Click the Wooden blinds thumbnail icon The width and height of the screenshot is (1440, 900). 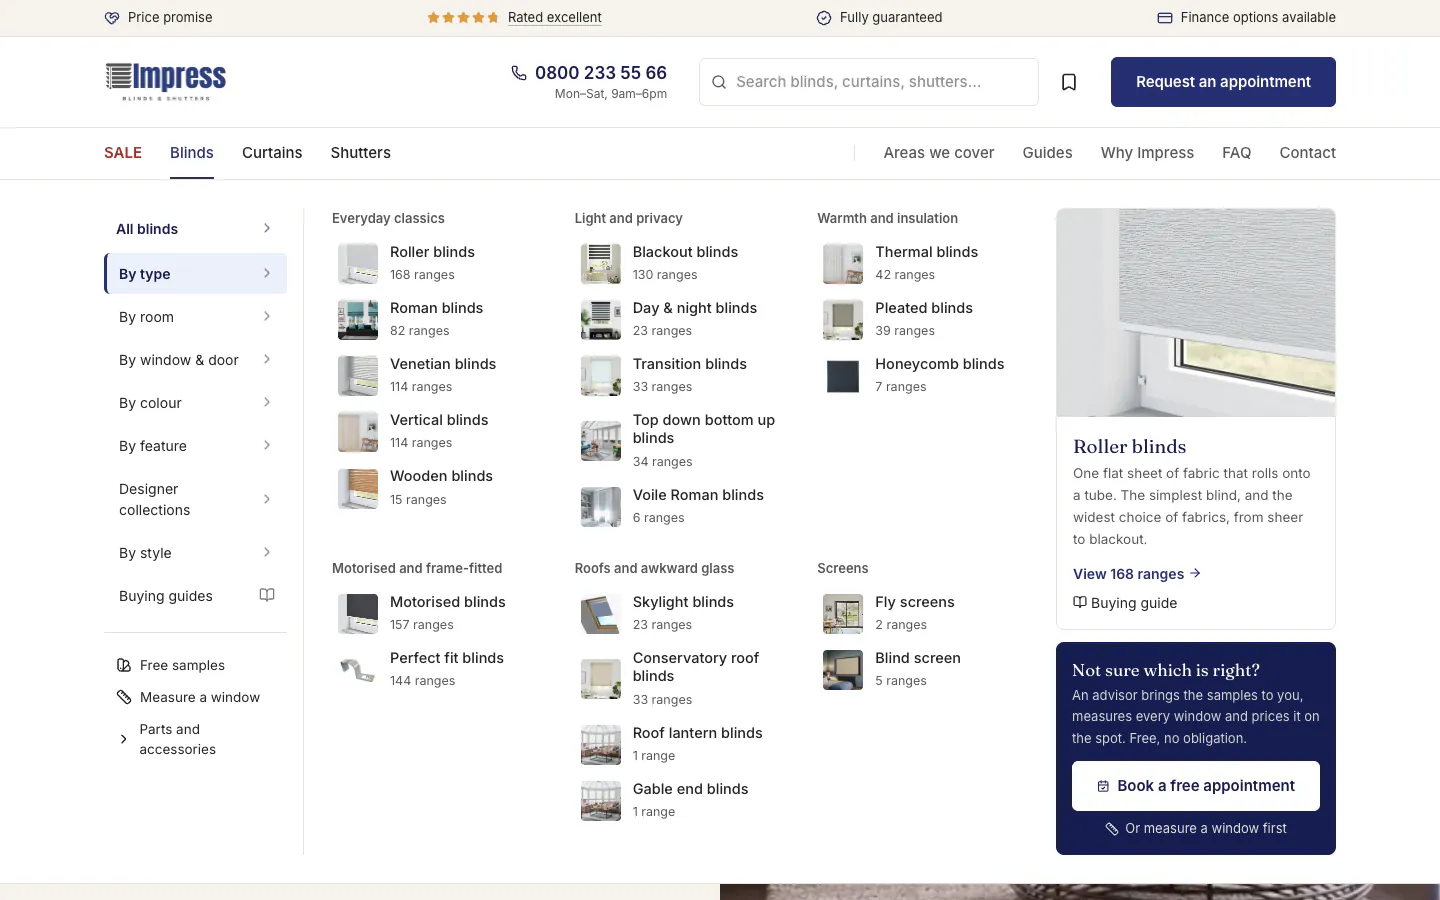tap(358, 488)
